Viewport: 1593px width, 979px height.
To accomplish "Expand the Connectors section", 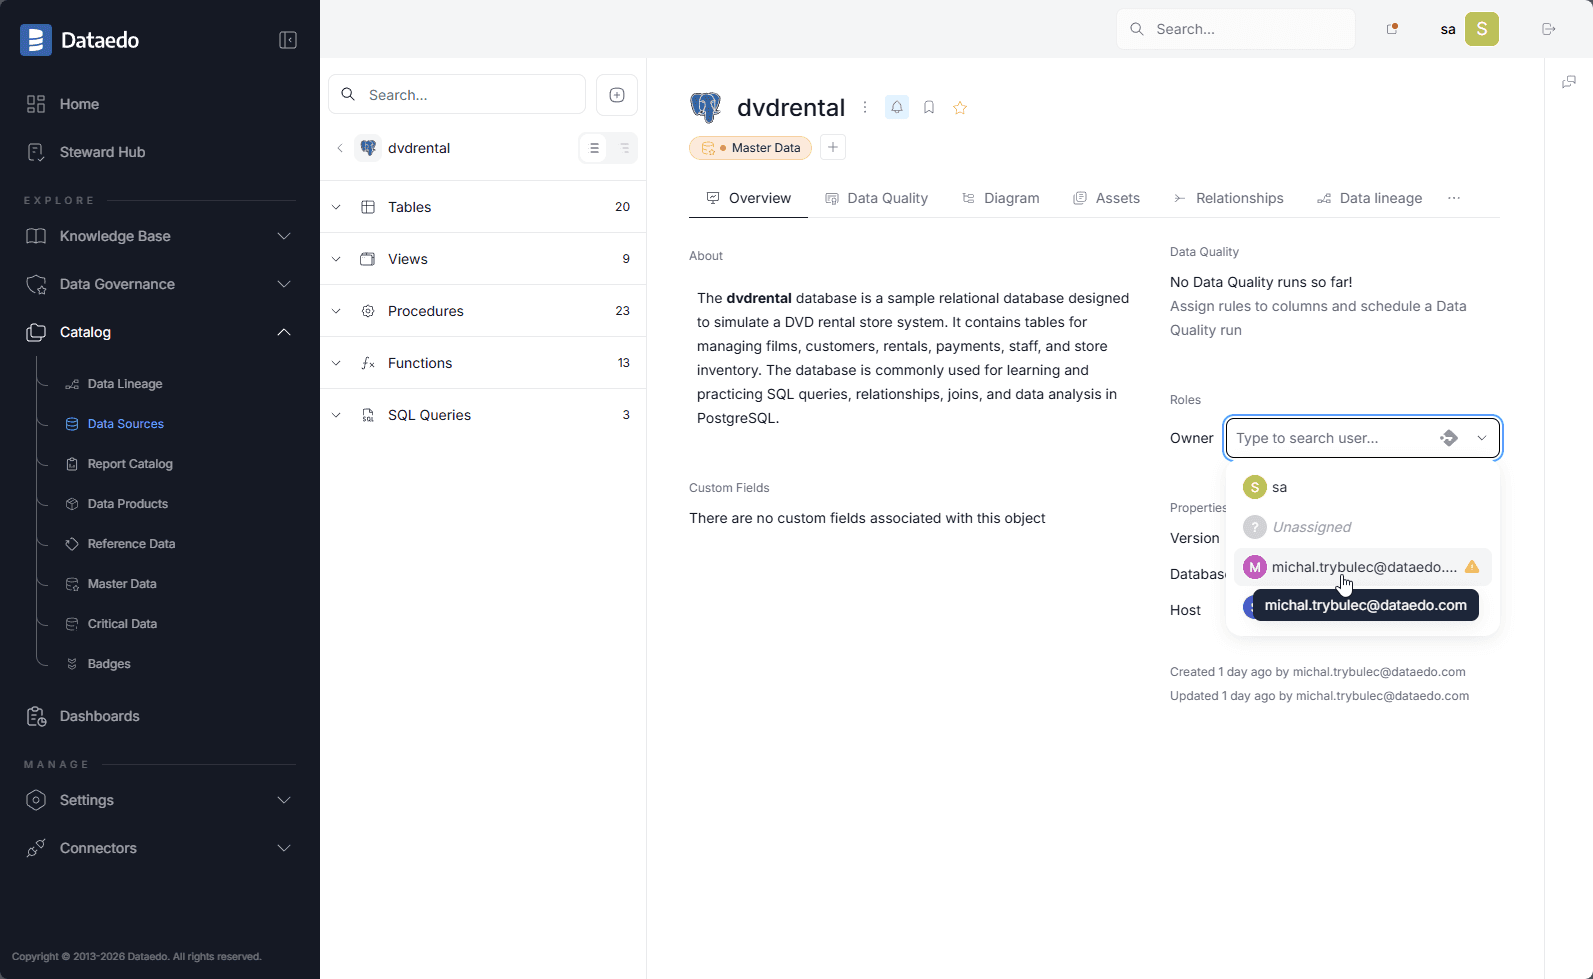I will pyautogui.click(x=160, y=848).
